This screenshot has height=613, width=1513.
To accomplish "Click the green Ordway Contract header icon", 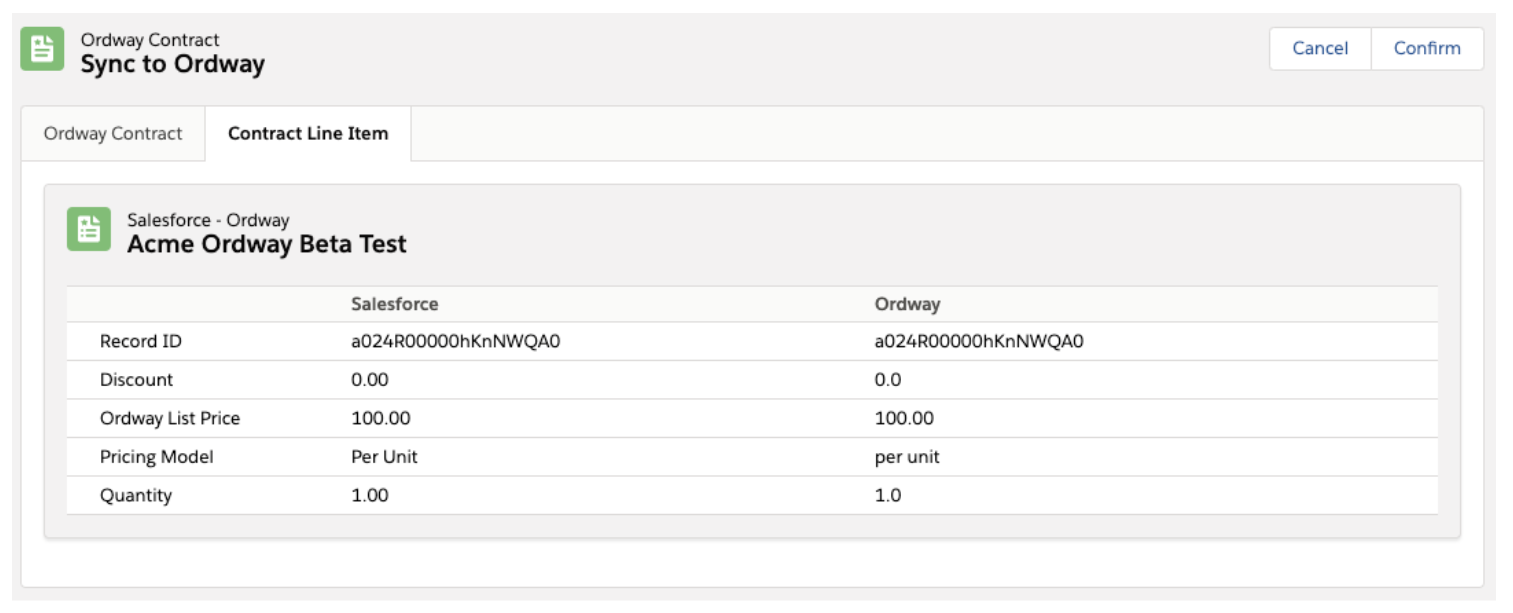I will [x=42, y=50].
